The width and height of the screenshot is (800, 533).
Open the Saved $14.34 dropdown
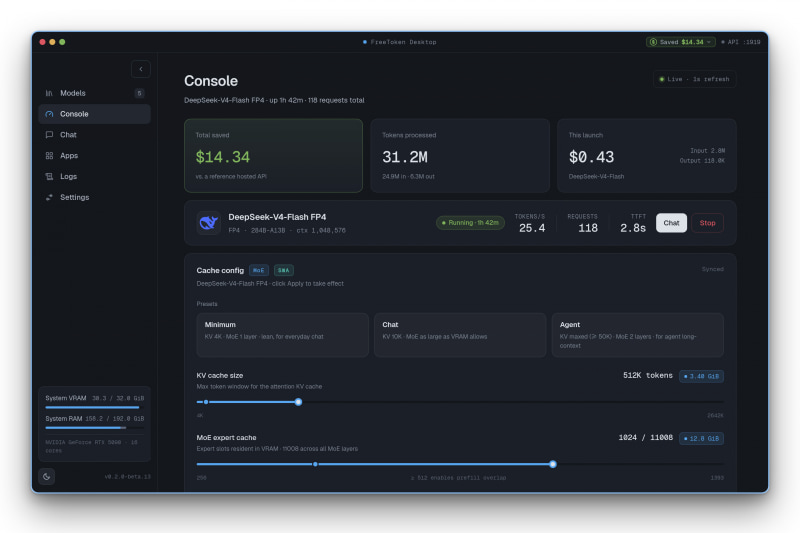[x=681, y=42]
